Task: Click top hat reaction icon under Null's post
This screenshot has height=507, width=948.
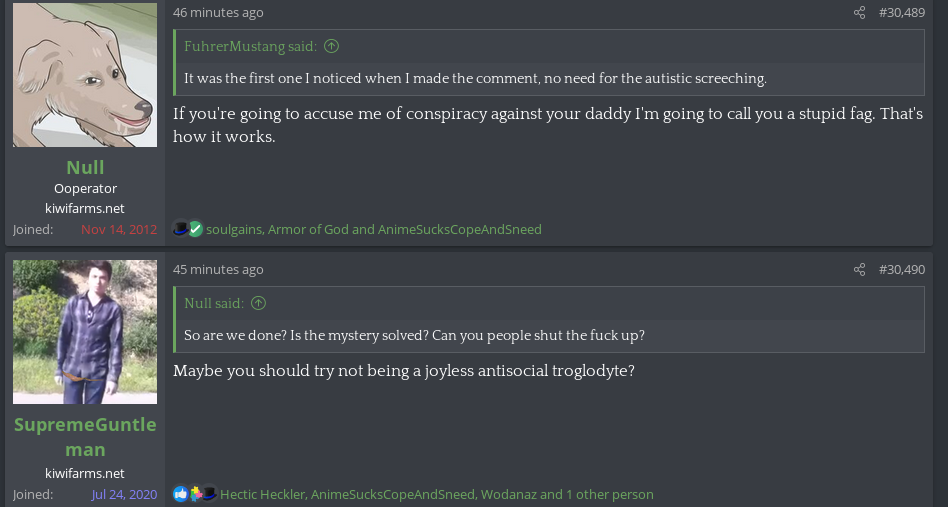Action: coord(180,229)
